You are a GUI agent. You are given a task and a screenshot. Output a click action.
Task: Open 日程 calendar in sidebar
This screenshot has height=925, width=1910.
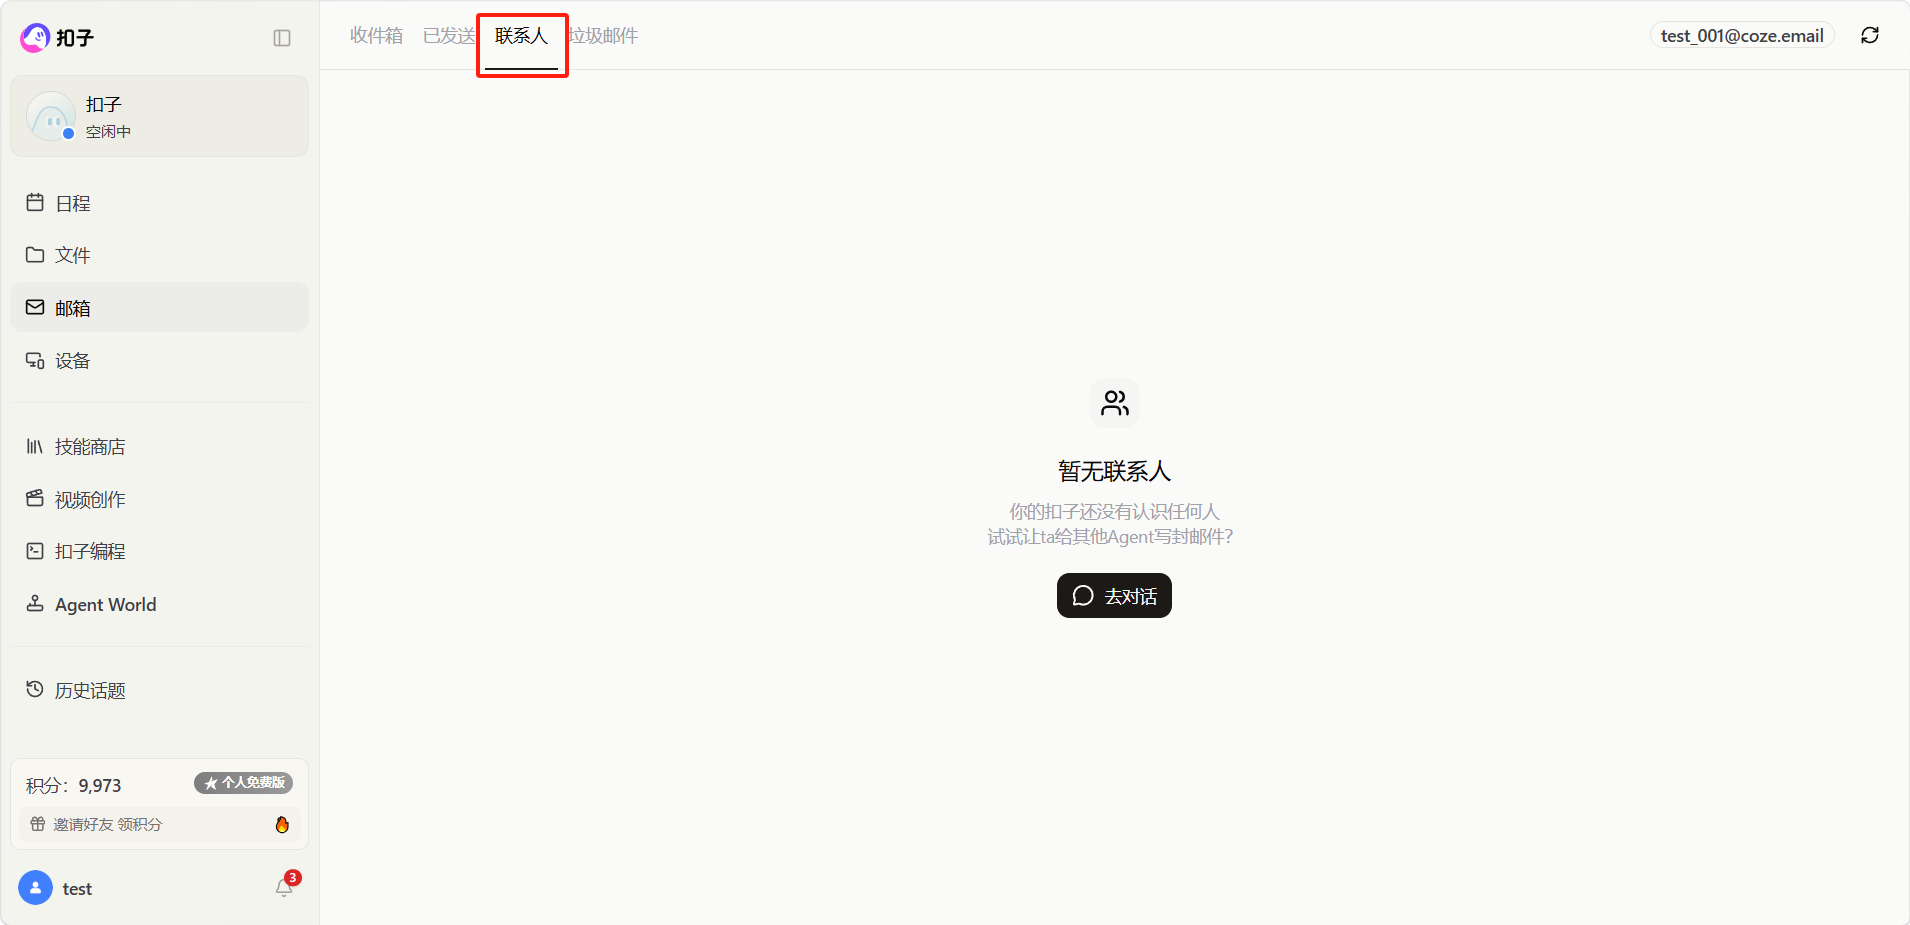[160, 203]
